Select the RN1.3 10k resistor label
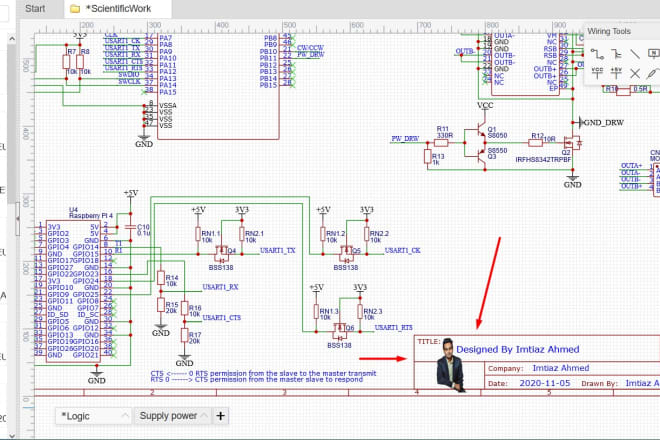 click(x=329, y=314)
